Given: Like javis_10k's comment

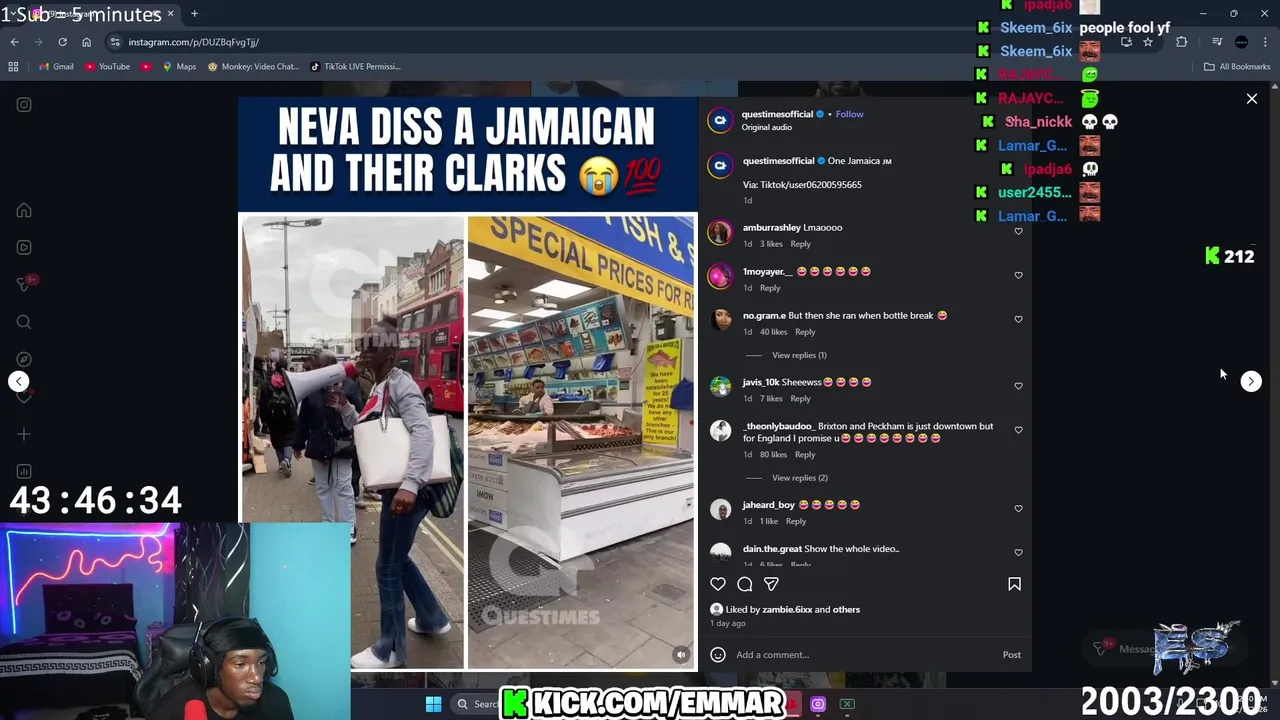Looking at the screenshot, I should (x=1018, y=386).
